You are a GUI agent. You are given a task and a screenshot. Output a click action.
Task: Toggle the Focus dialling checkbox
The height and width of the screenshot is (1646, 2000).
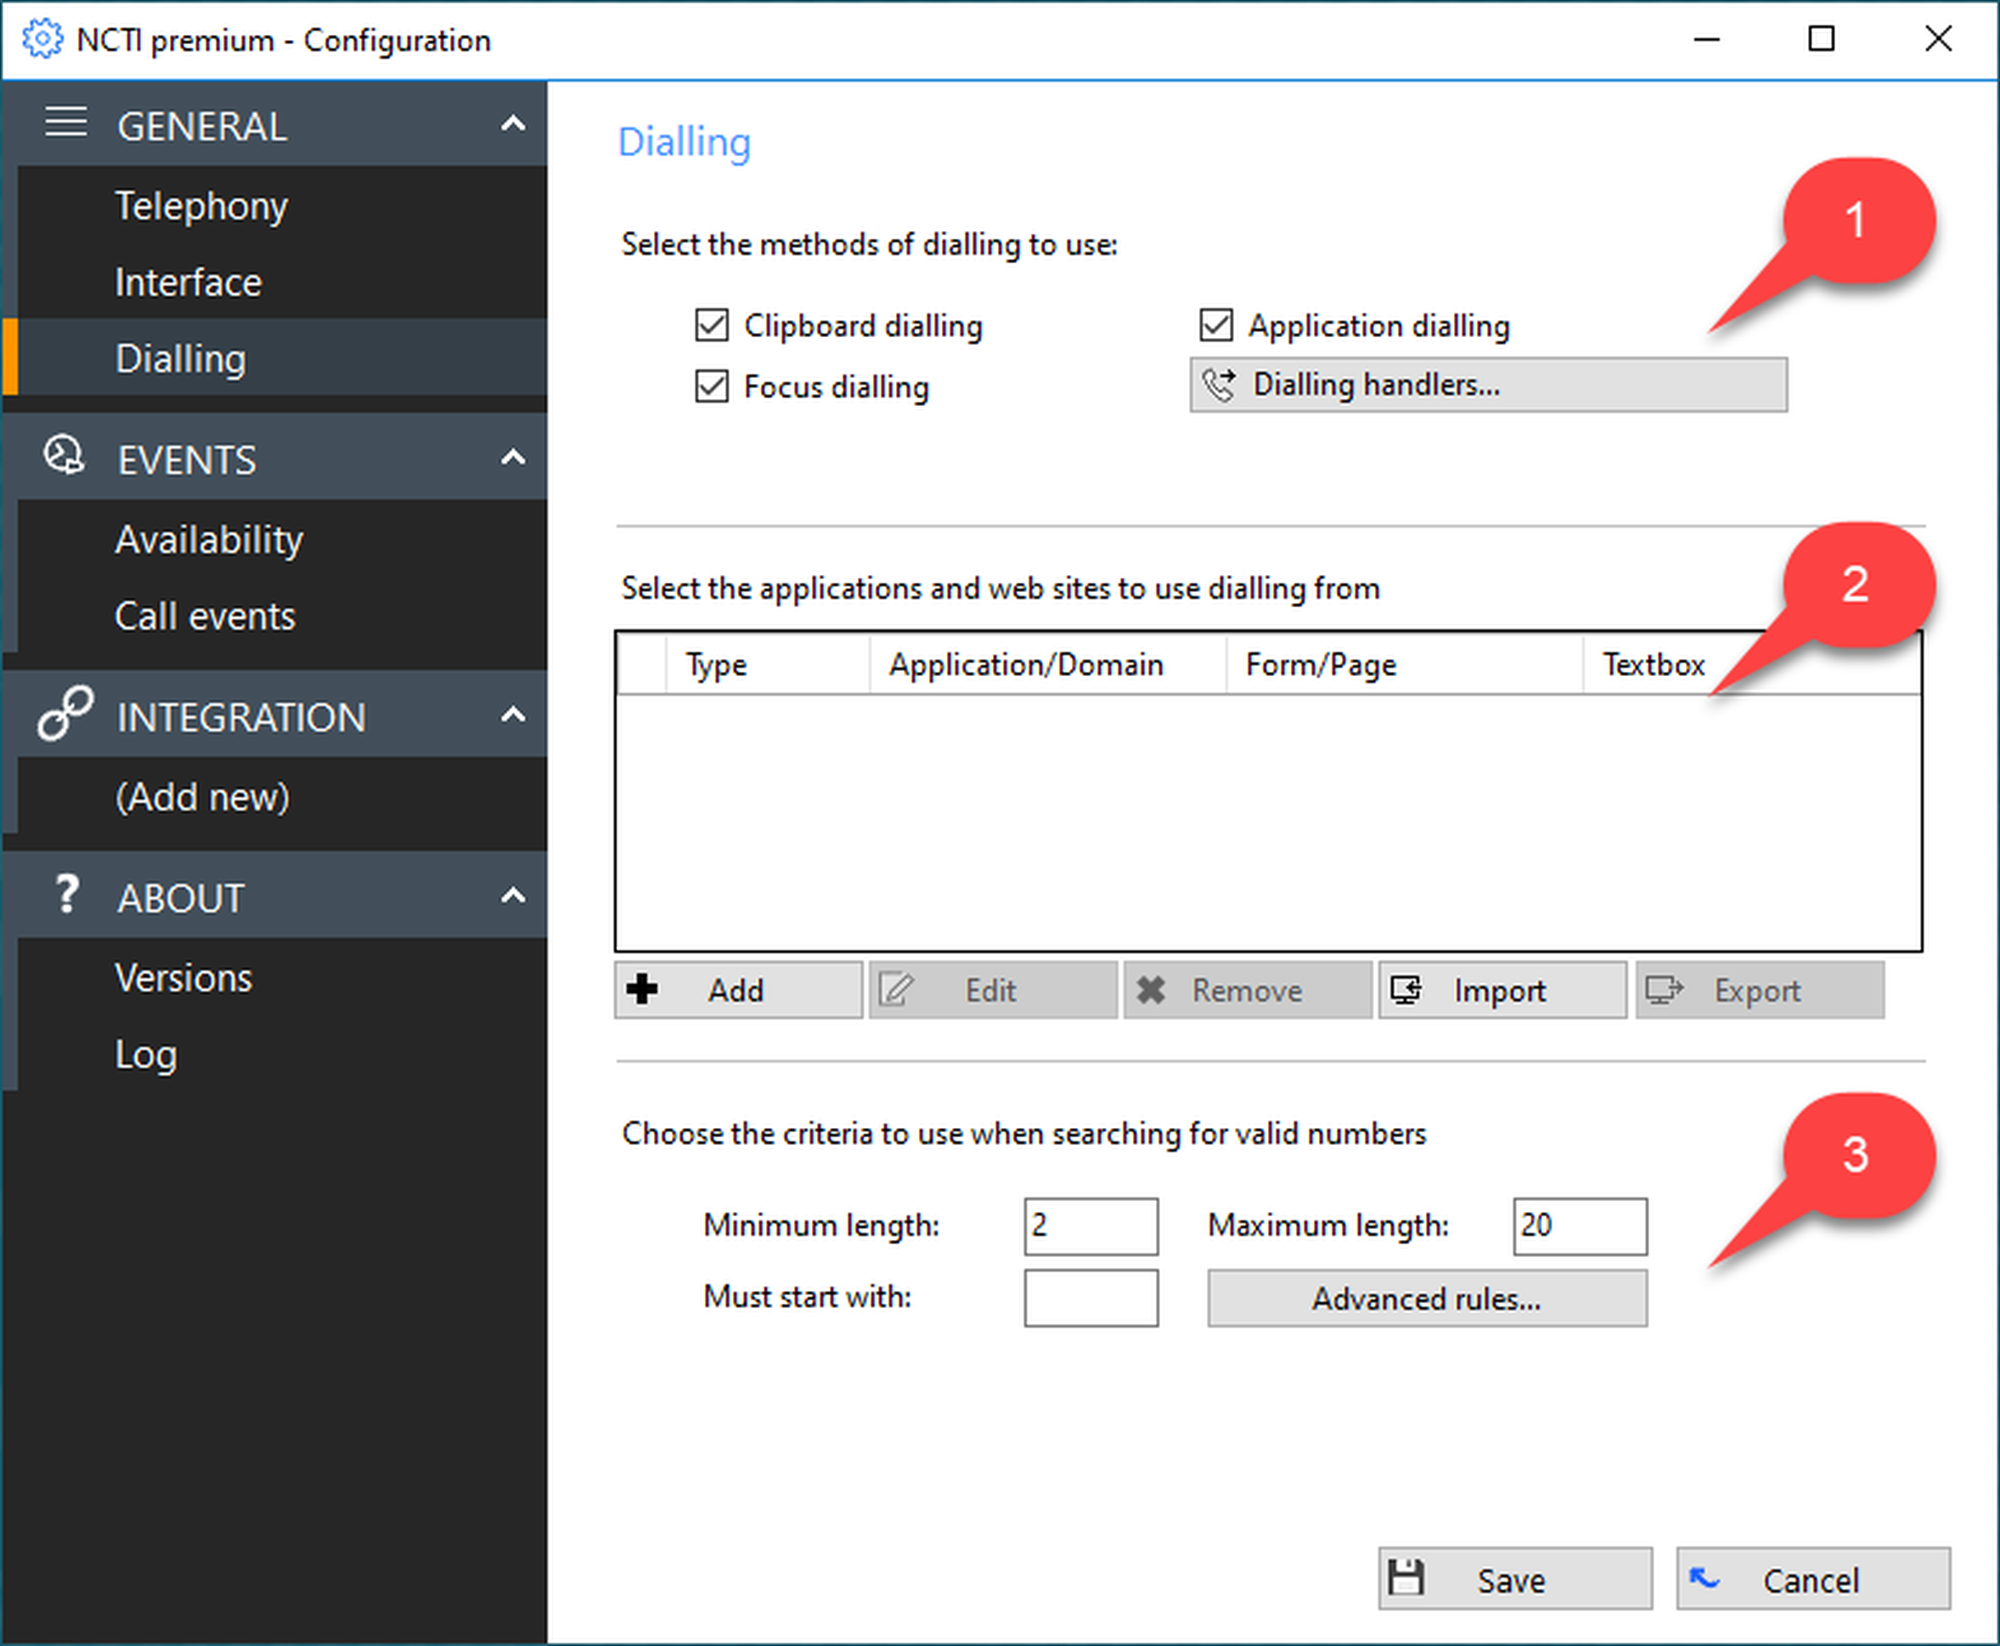(712, 386)
